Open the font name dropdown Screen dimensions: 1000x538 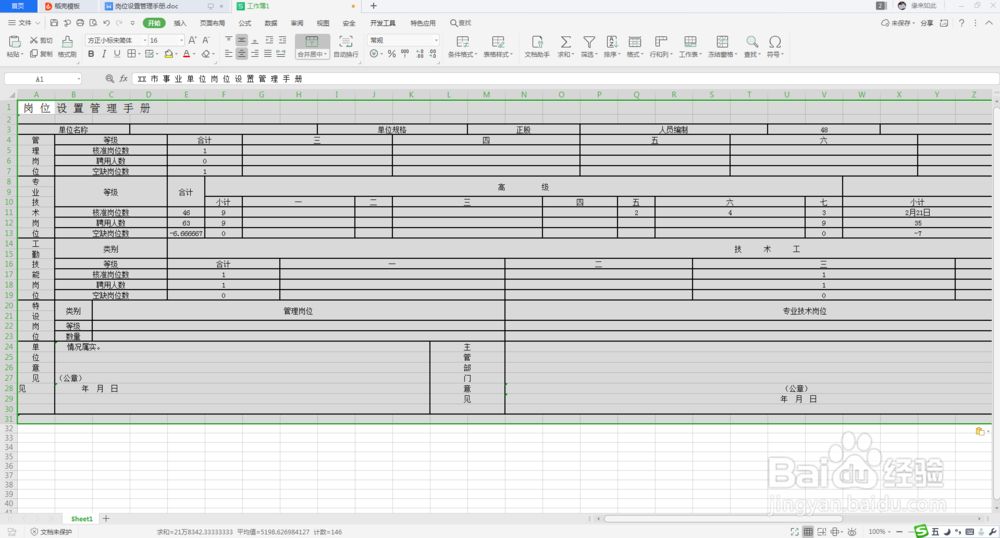(145, 40)
